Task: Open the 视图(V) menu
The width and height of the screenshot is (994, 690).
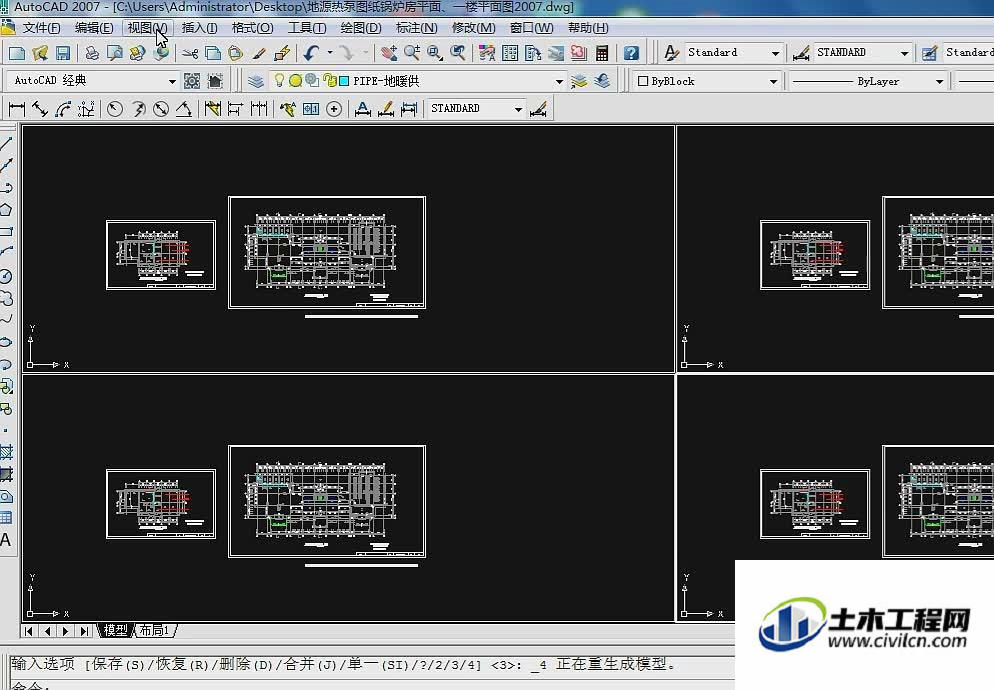Action: [147, 28]
